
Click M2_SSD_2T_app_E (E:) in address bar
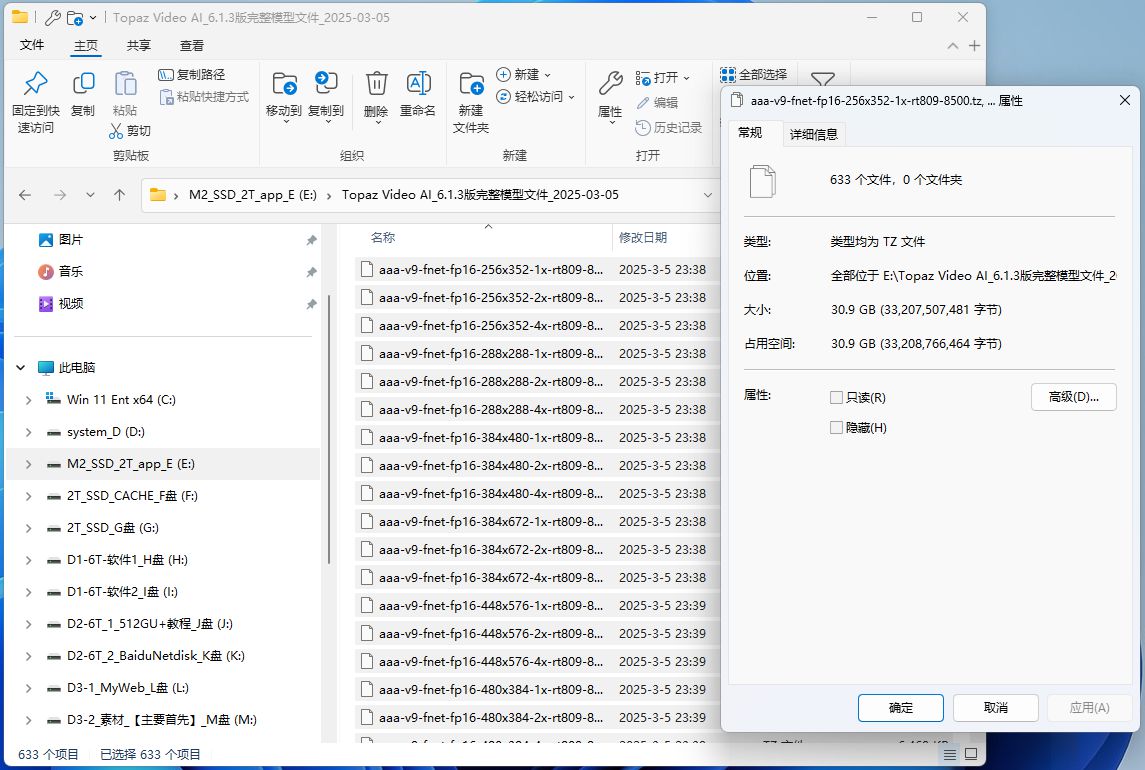(253, 195)
